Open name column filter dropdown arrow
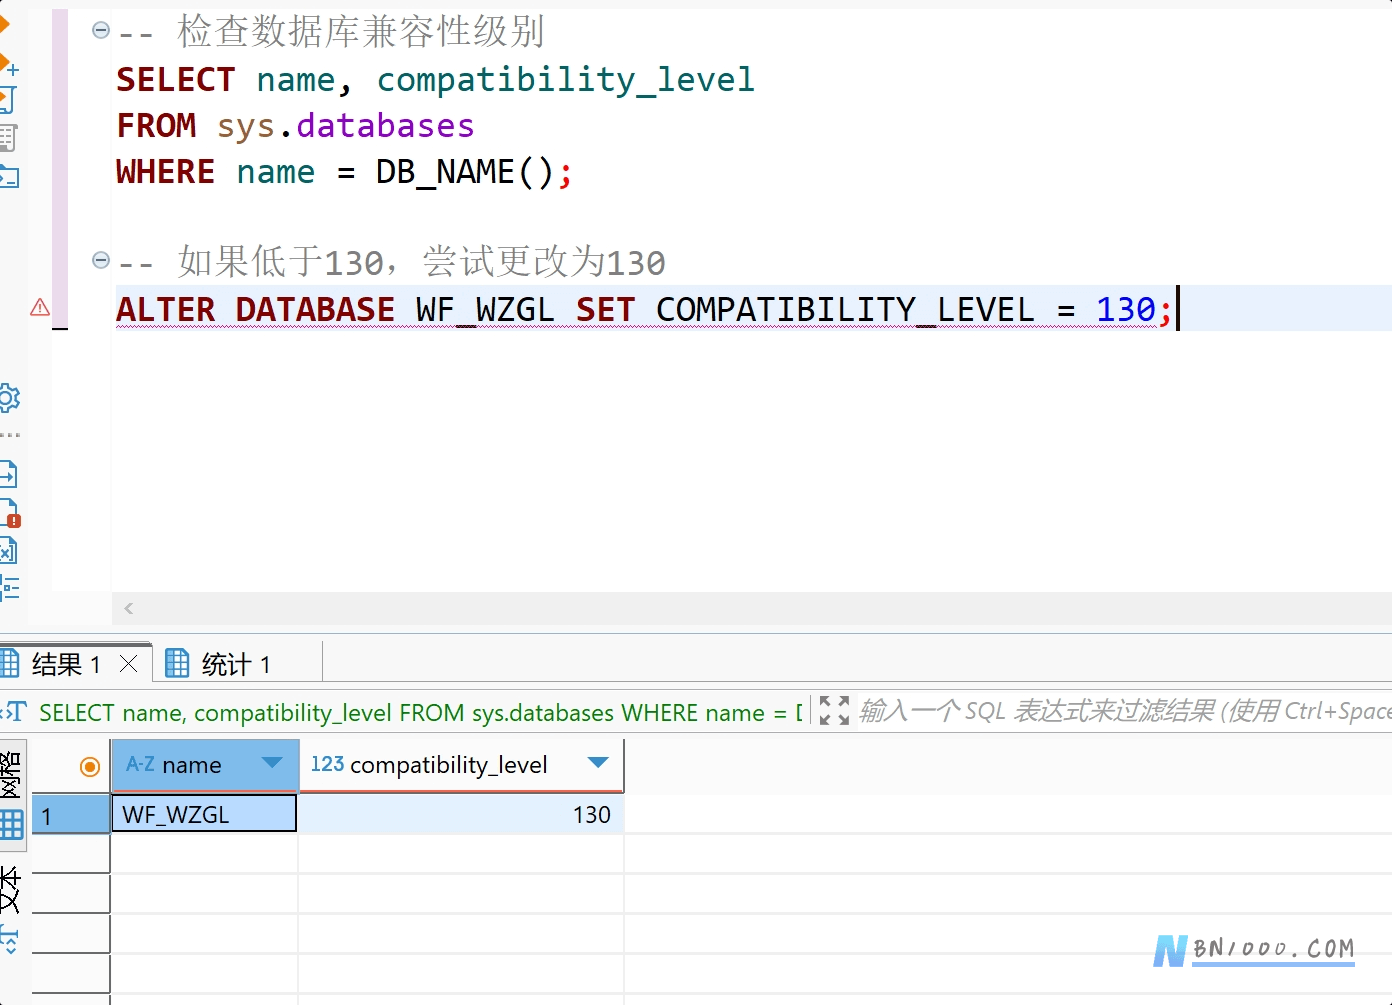 click(x=271, y=763)
